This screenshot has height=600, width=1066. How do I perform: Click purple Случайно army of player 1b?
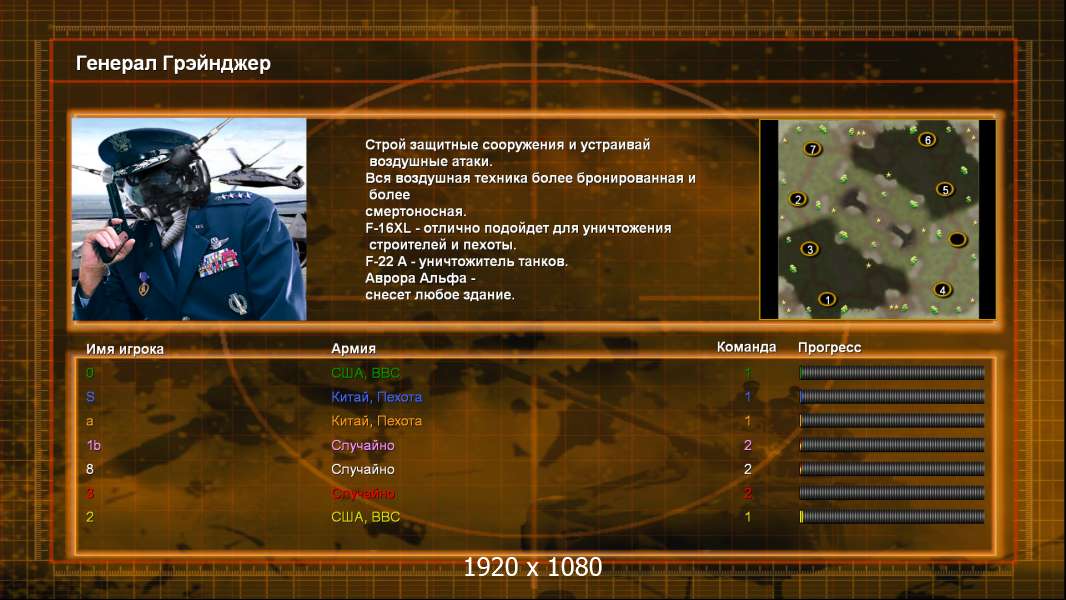(x=363, y=446)
